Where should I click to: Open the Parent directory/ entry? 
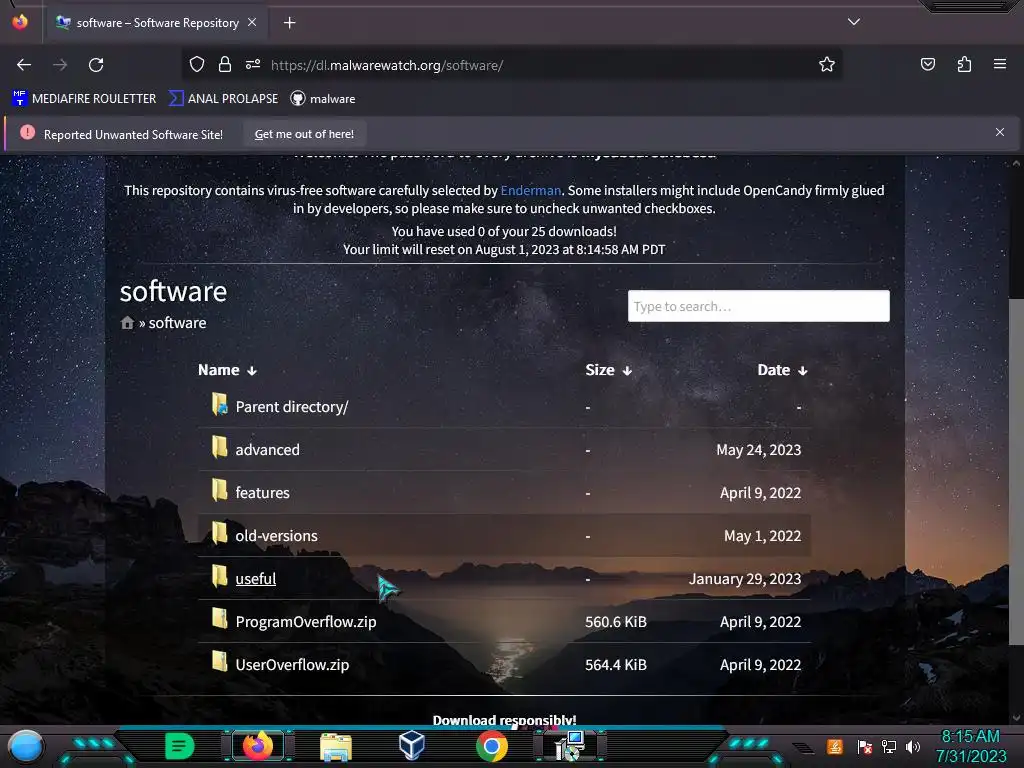click(x=291, y=407)
